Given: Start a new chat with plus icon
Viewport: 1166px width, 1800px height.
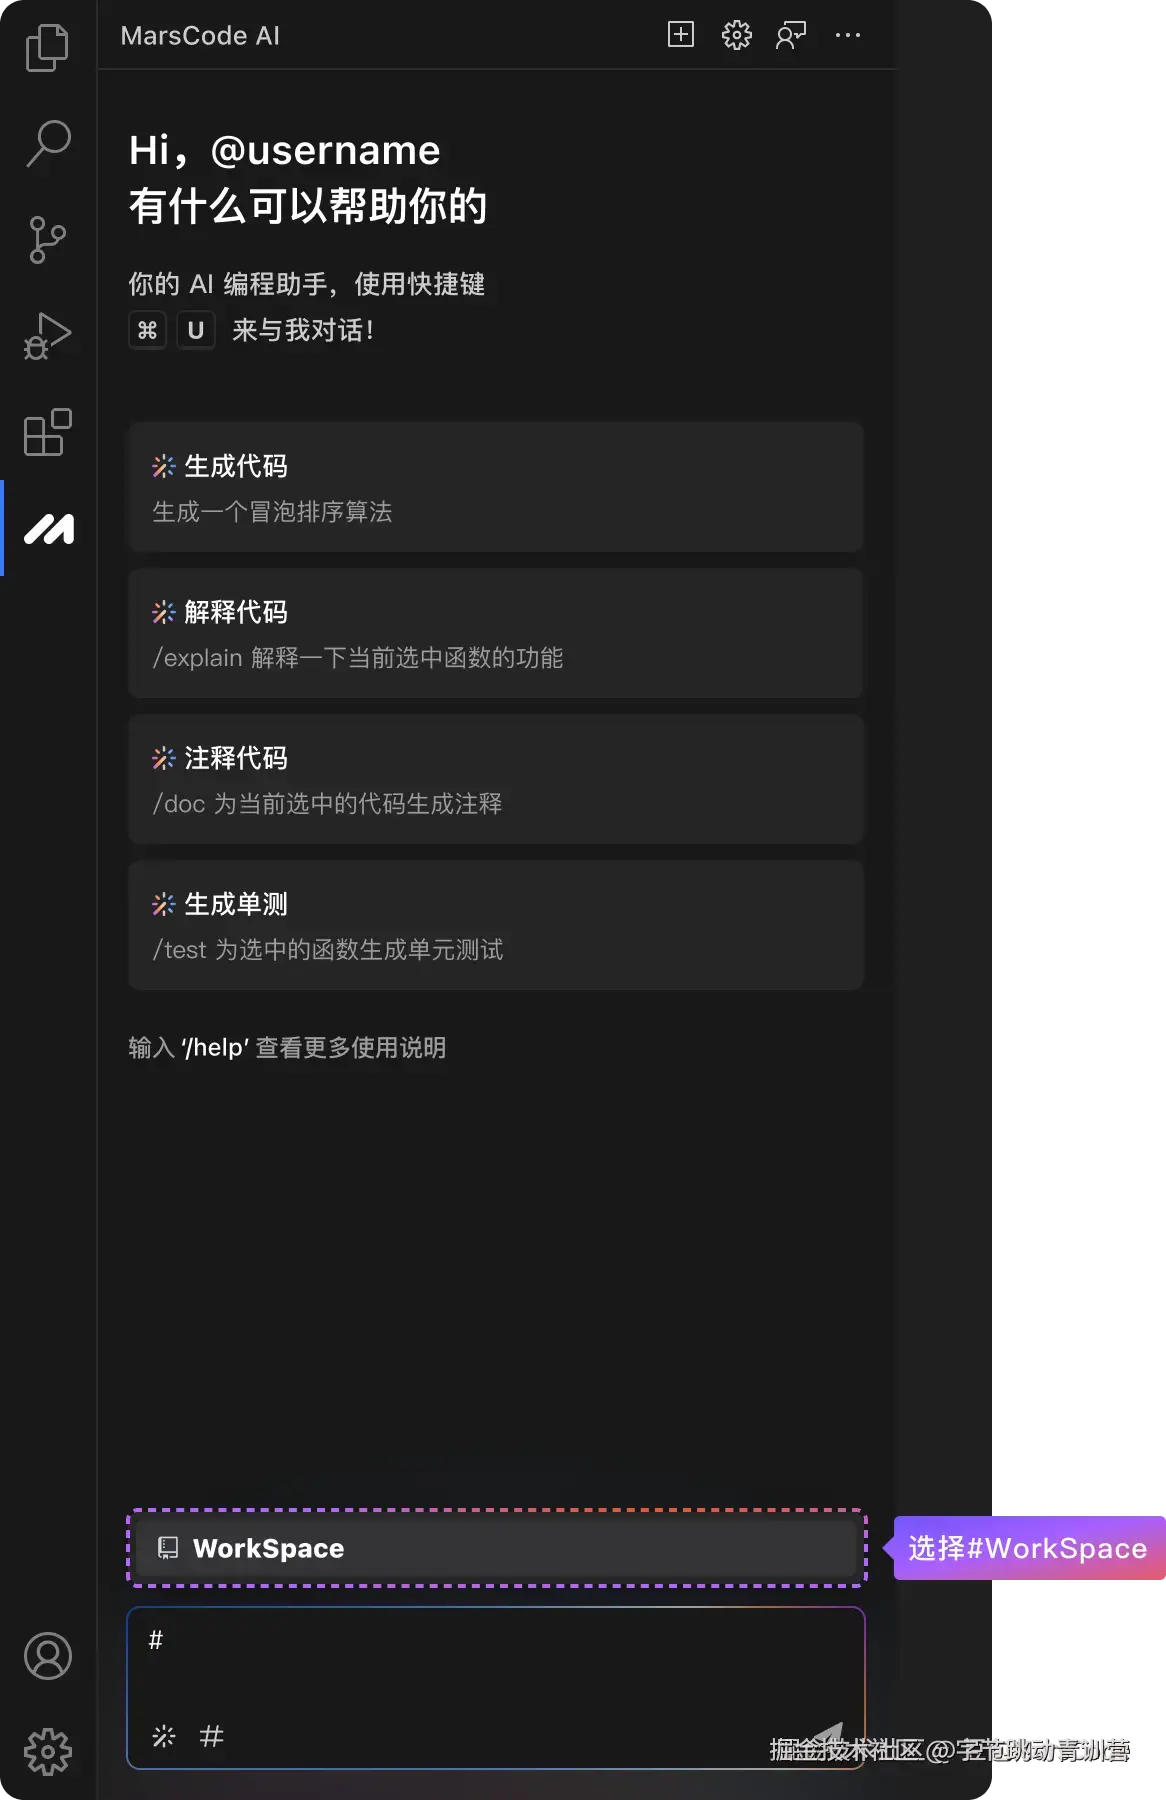Looking at the screenshot, I should click(681, 35).
